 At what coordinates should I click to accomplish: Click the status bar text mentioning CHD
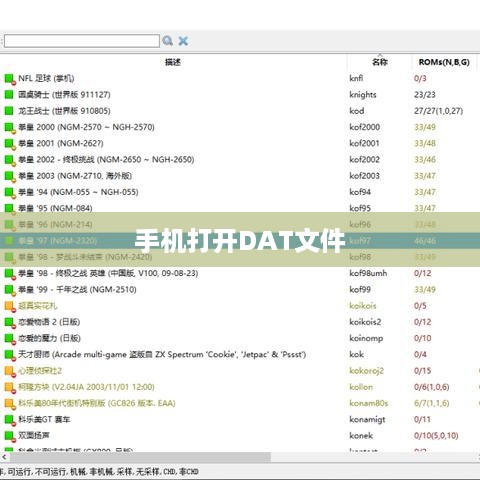coord(99,472)
